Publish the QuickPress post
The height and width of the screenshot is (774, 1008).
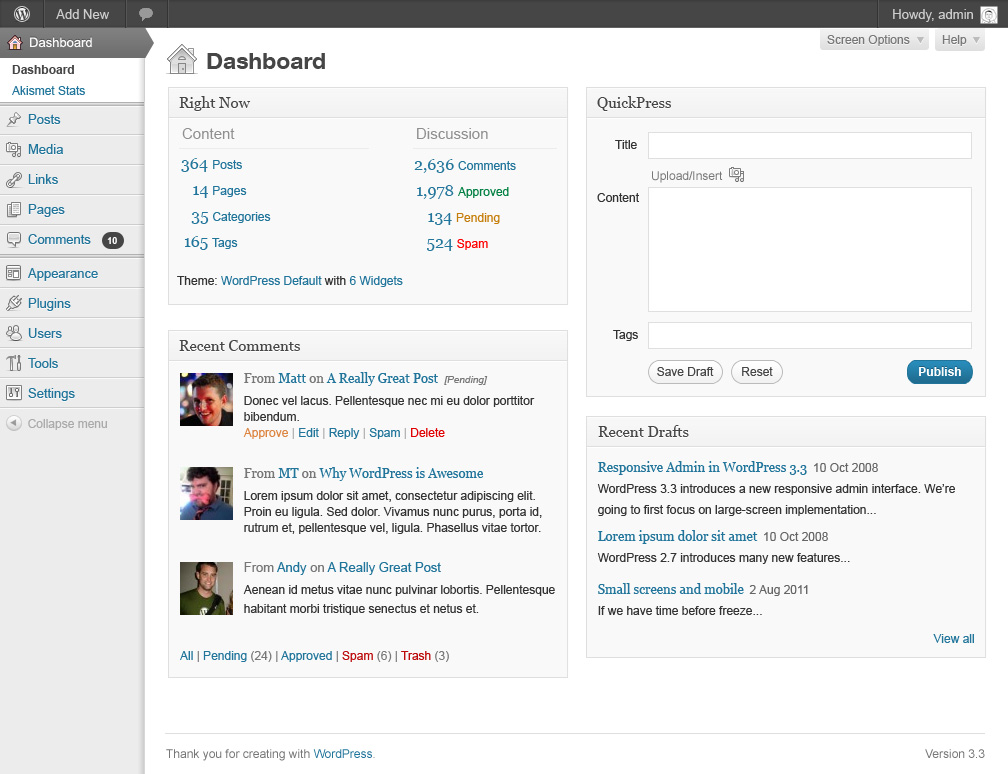939,372
